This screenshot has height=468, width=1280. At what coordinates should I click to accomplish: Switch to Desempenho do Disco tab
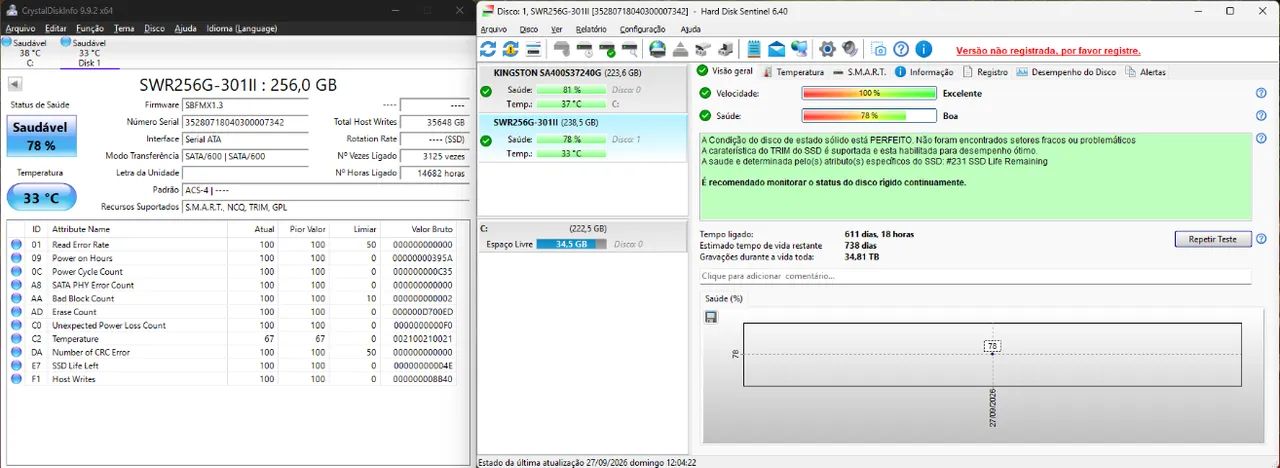click(1067, 72)
